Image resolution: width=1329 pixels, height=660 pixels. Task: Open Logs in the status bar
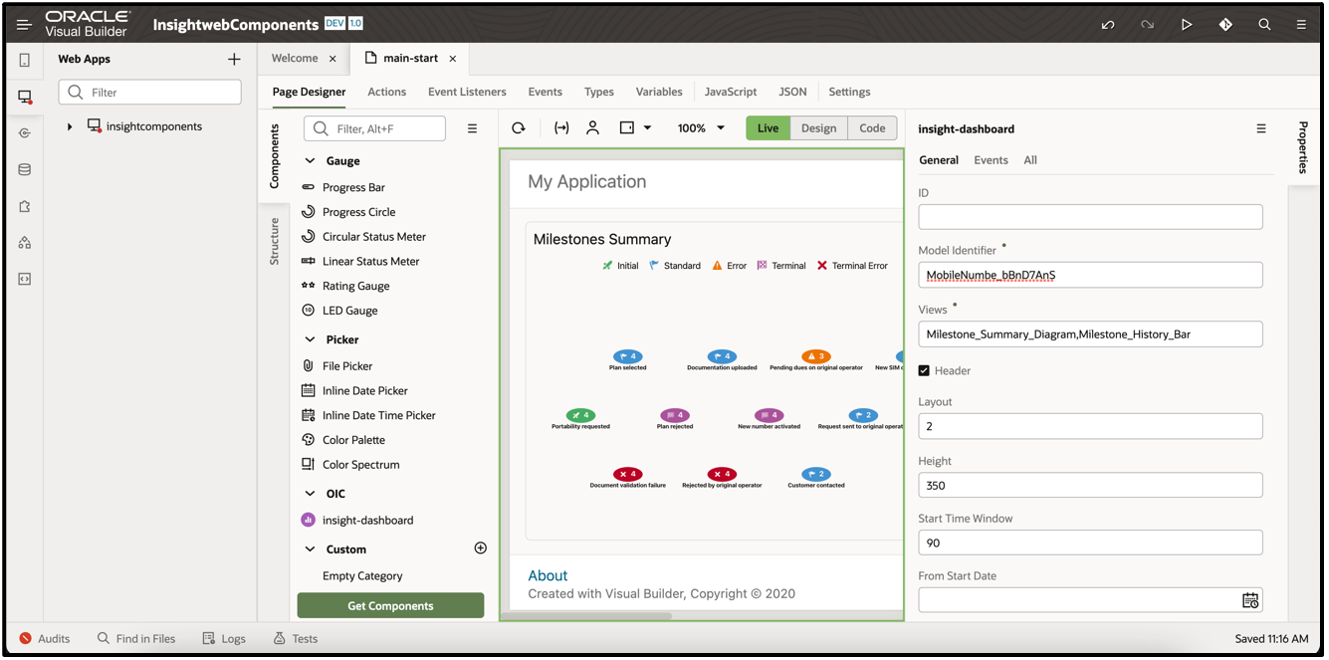click(224, 638)
